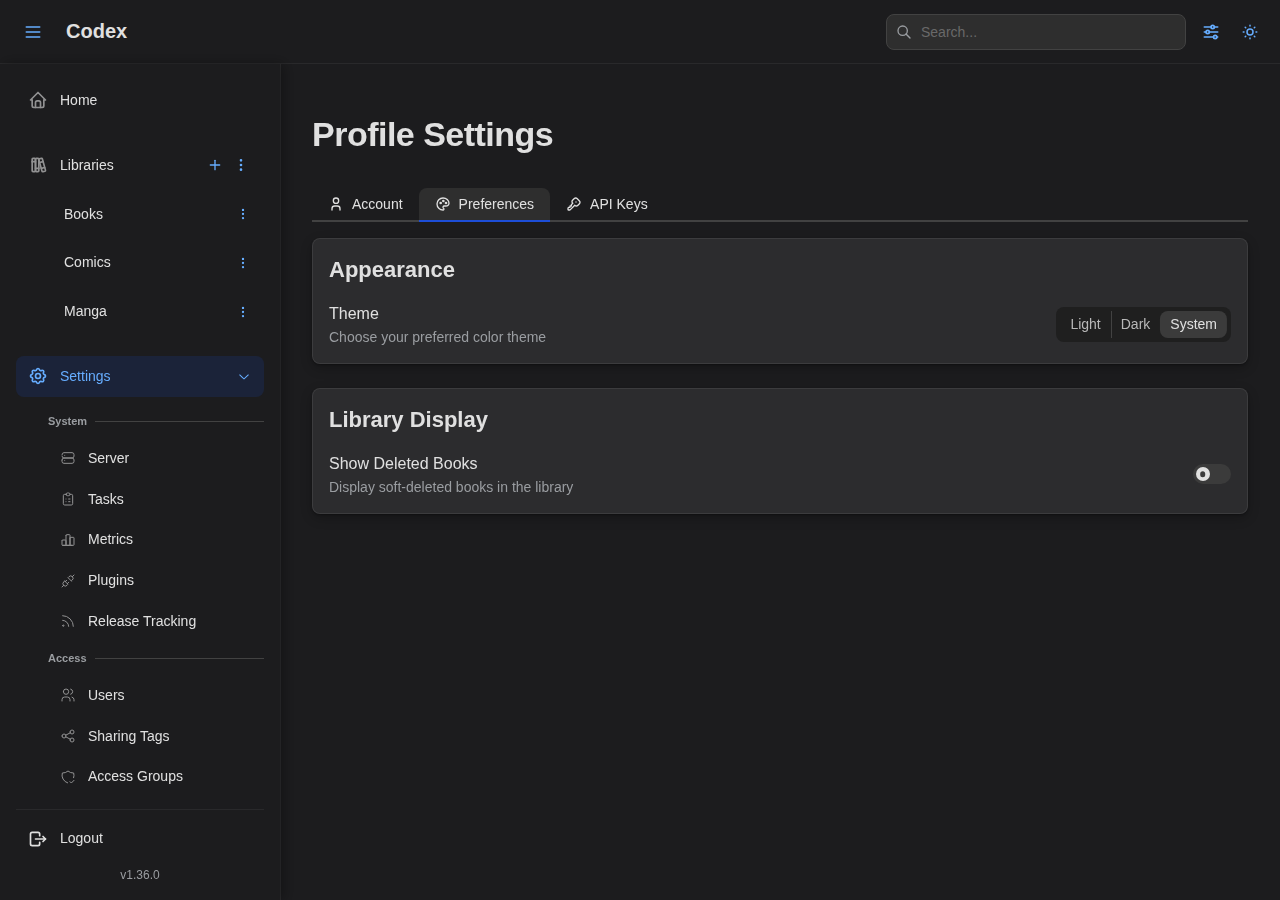Screen dimensions: 1280x900
Task: Select the System theme option
Action: (x=1193, y=324)
